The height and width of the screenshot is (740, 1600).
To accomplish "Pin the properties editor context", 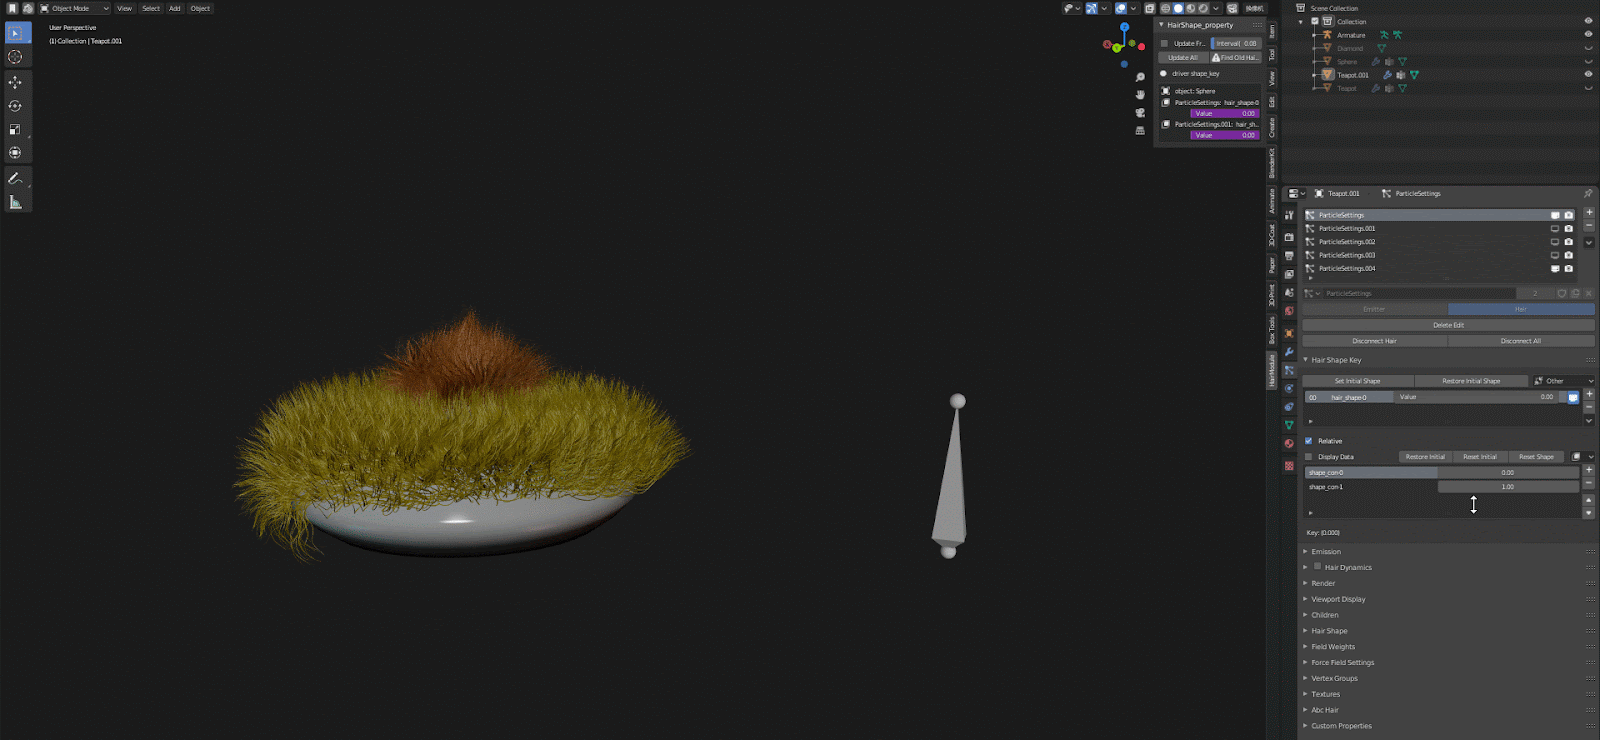I will (1587, 193).
